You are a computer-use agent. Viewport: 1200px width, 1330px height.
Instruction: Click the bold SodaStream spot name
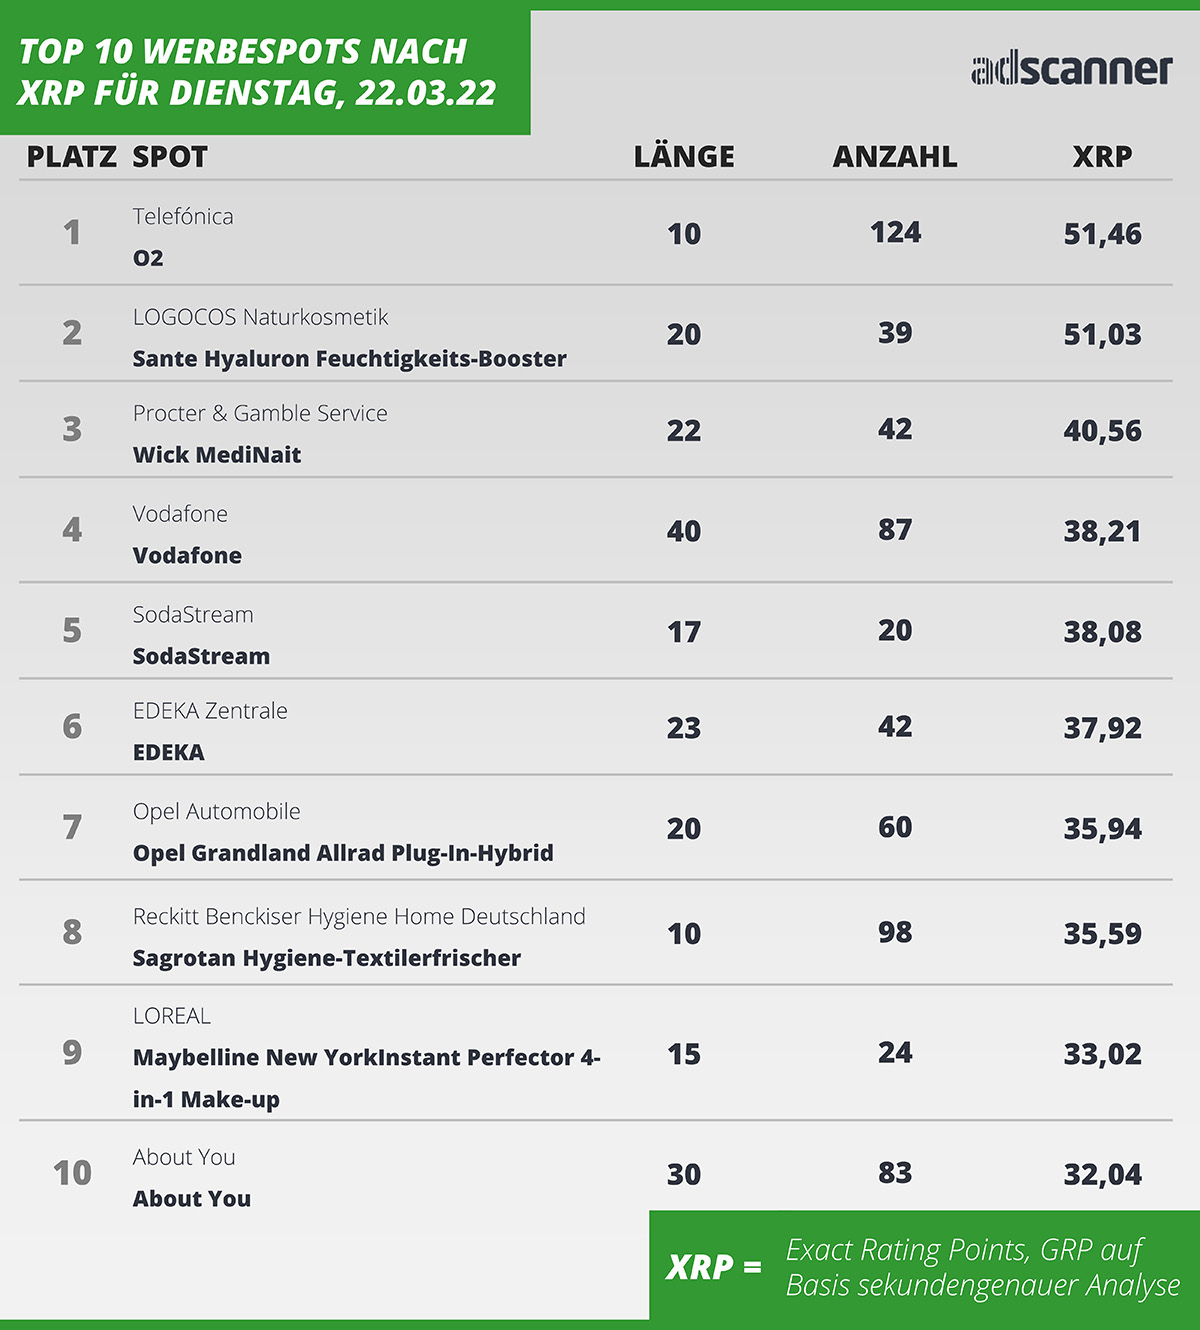pos(201,657)
